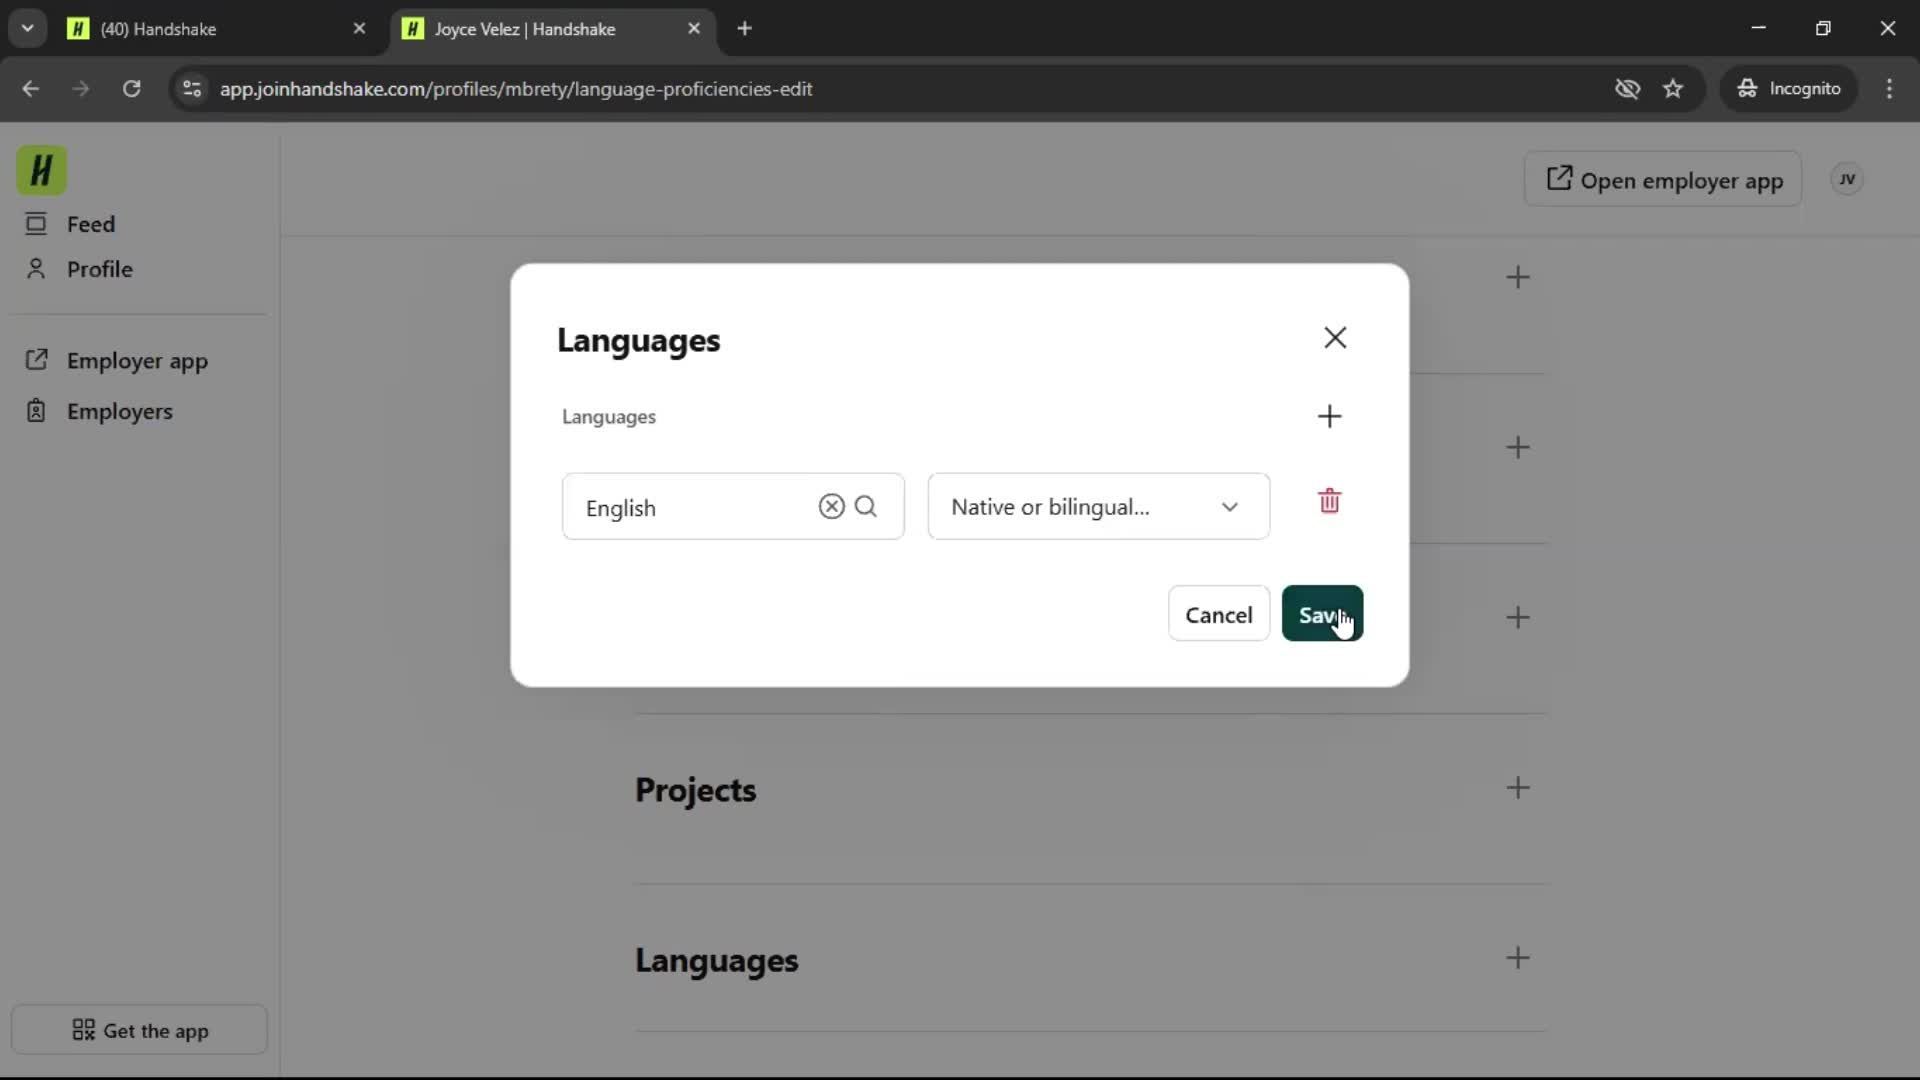Viewport: 1920px width, 1080px height.
Task: Delete the English language entry
Action: pyautogui.click(x=1329, y=501)
